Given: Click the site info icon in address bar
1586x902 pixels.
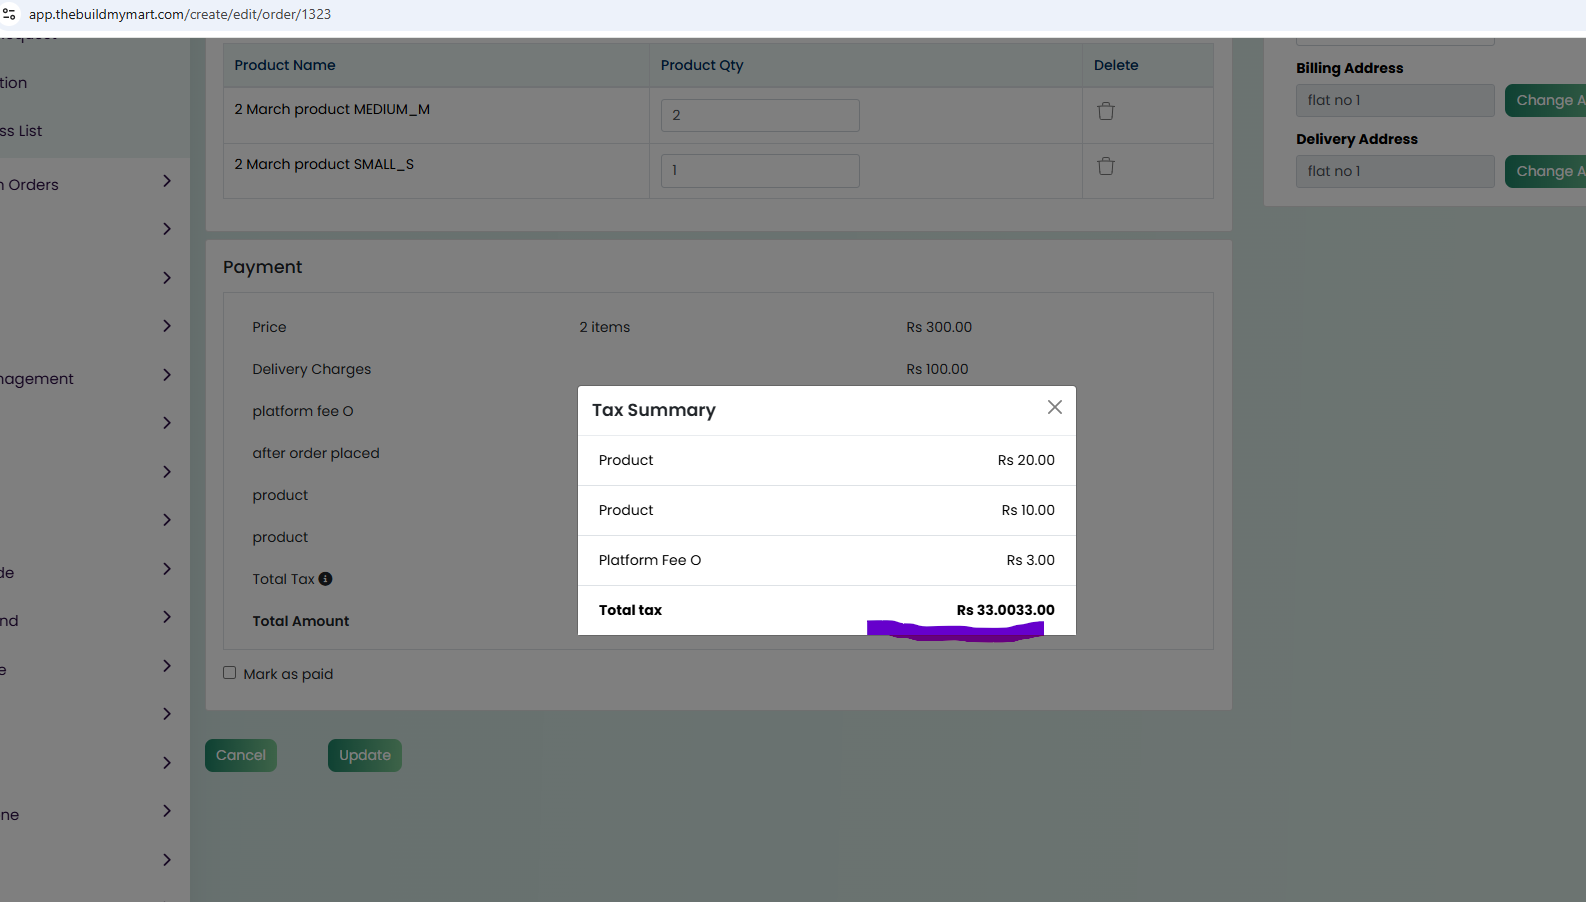Looking at the screenshot, I should pyautogui.click(x=9, y=14).
